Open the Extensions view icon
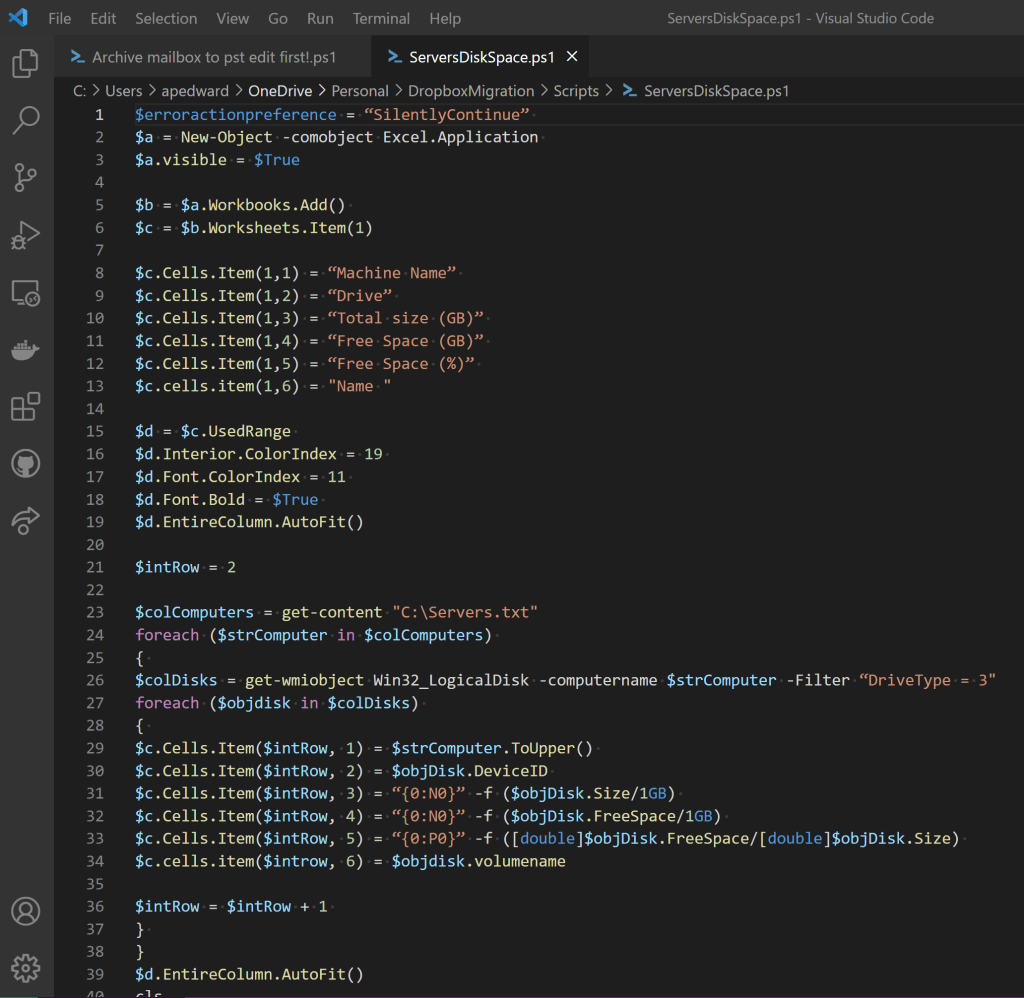The width and height of the screenshot is (1024, 998). [25, 407]
